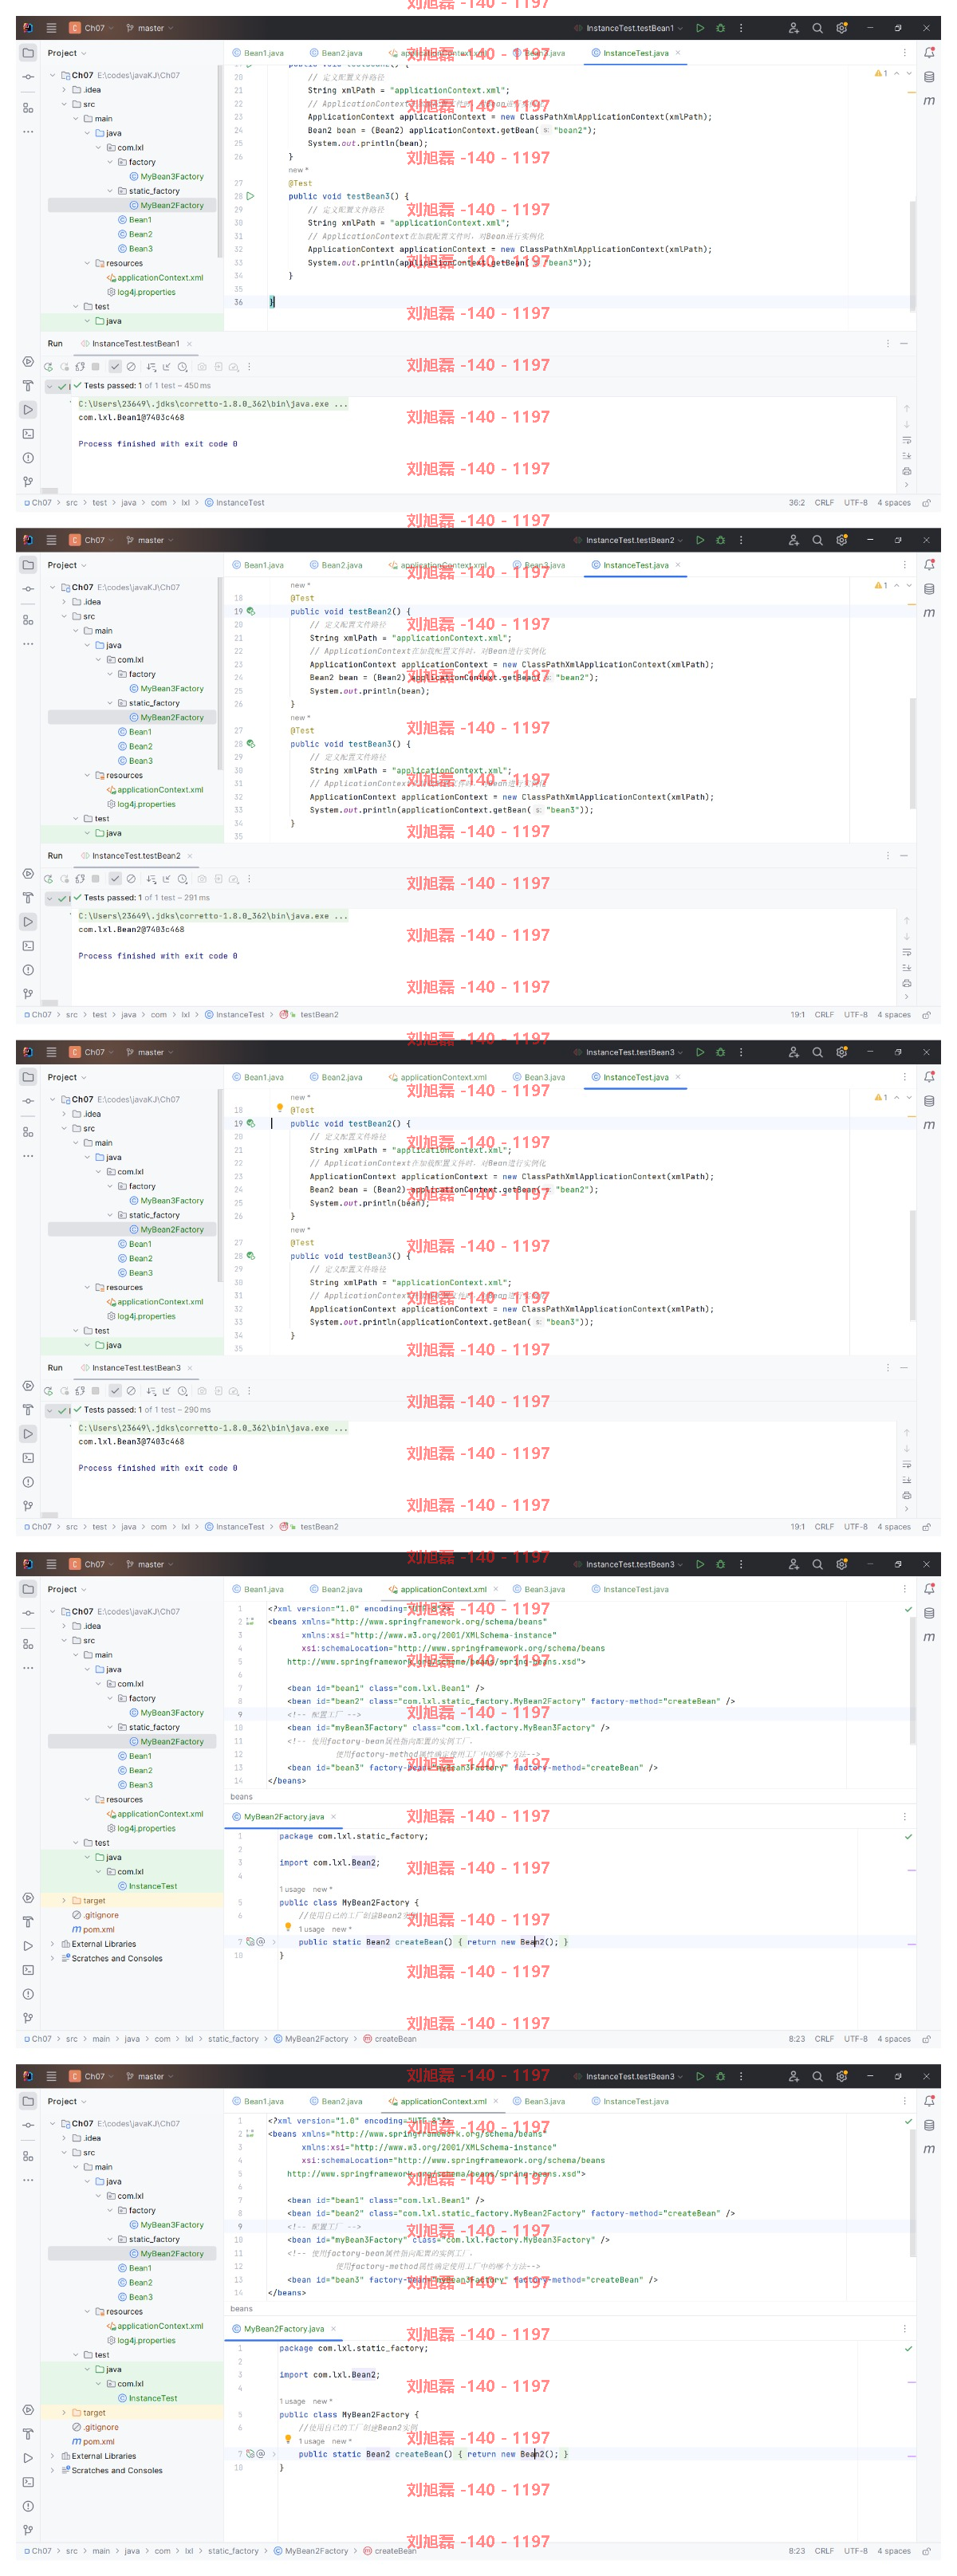The image size is (957, 2576).
Task: Open Git tool icon in testBean2 window sidebar
Action: coord(28,994)
